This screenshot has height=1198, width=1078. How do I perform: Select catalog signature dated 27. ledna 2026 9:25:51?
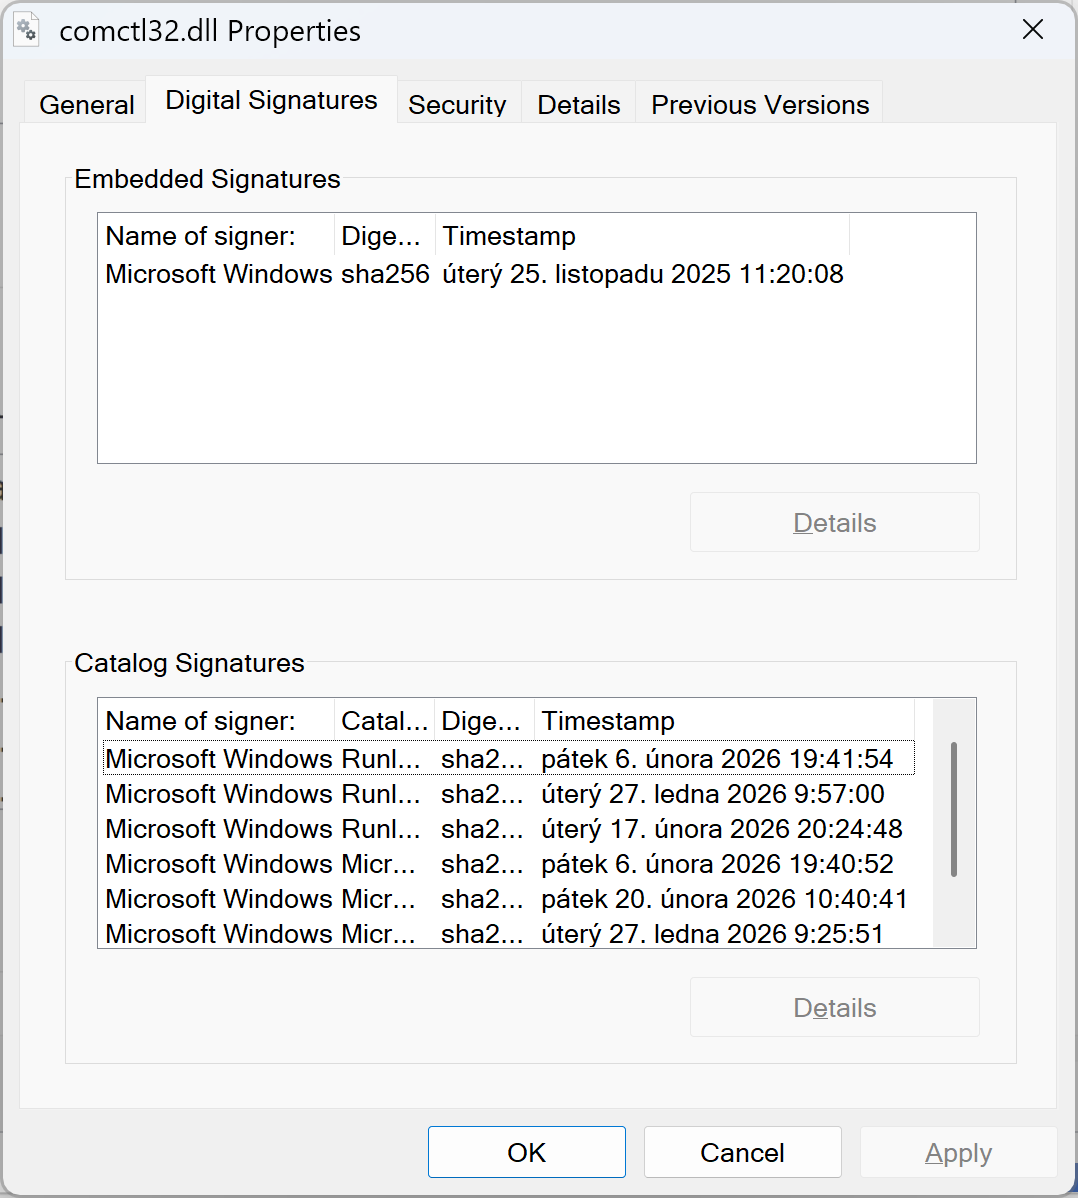click(509, 933)
